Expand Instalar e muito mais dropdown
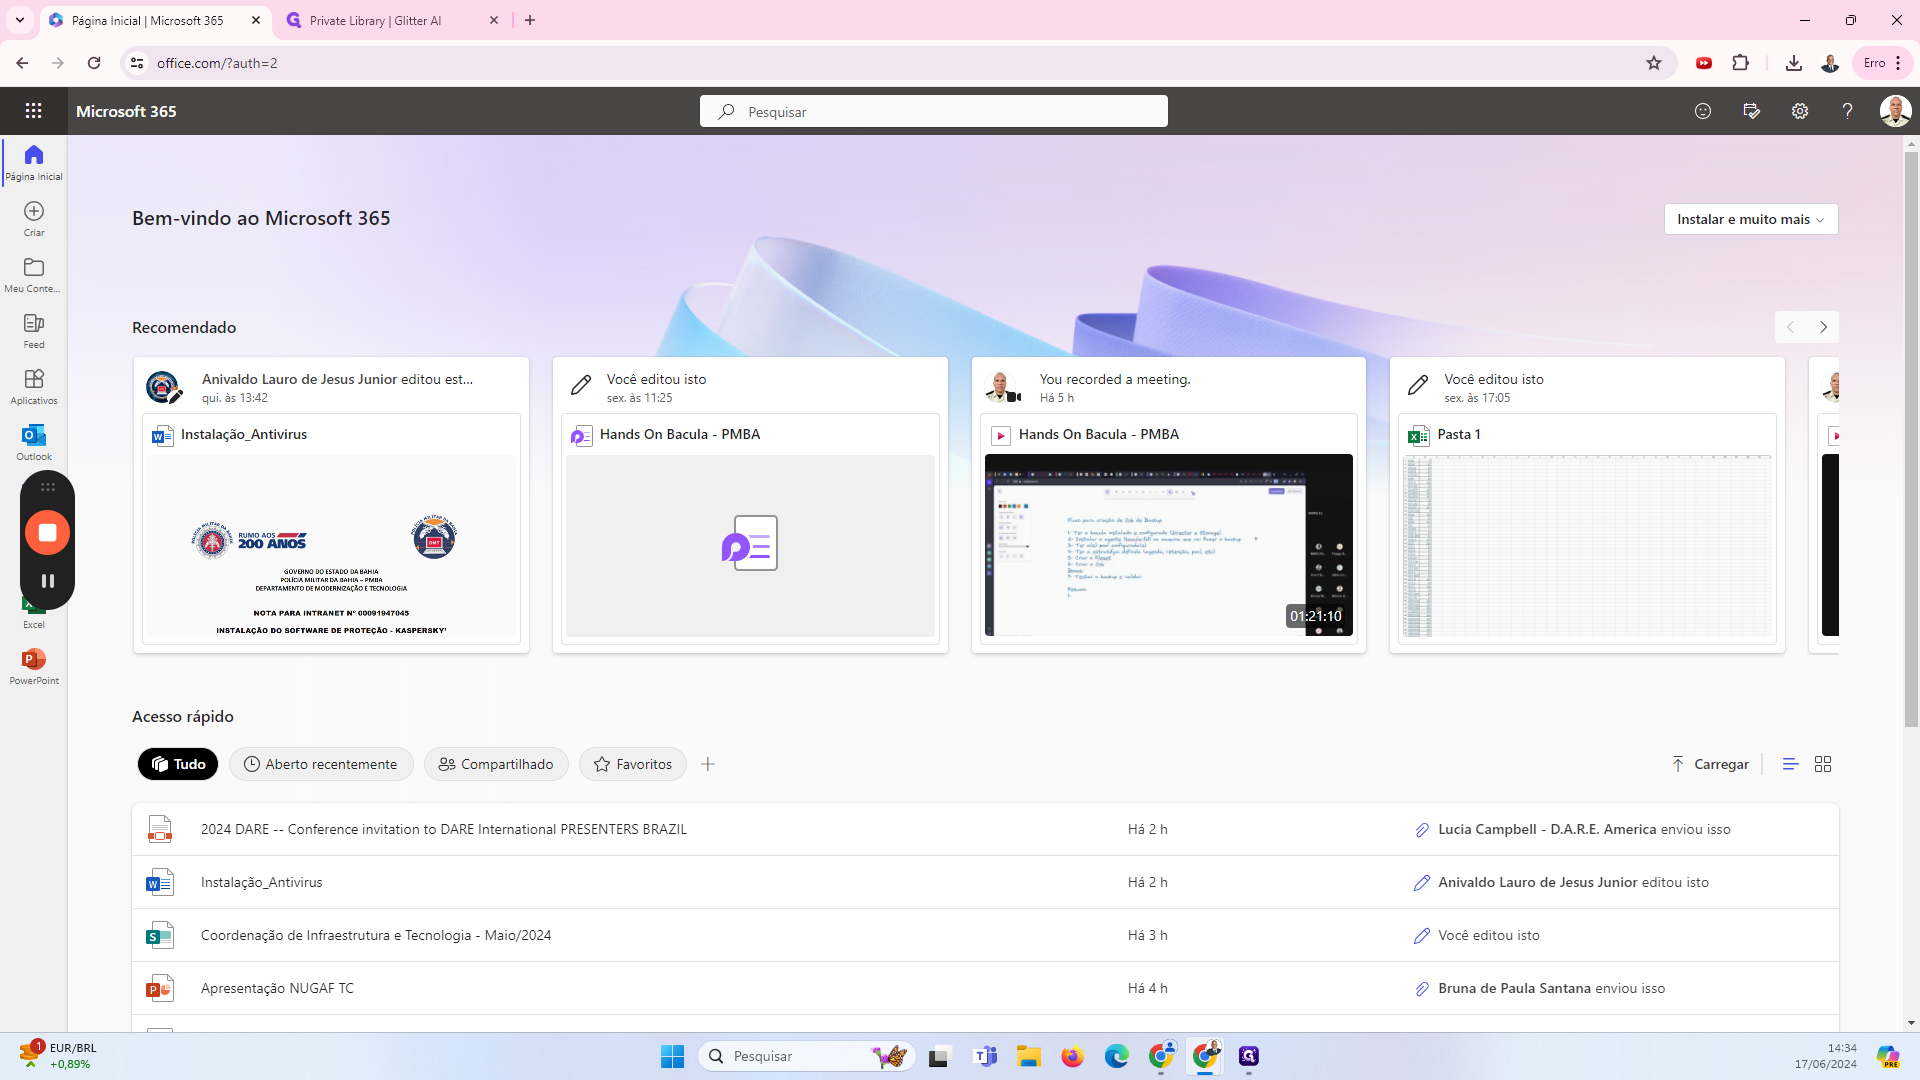The image size is (1920, 1080). pos(1751,219)
